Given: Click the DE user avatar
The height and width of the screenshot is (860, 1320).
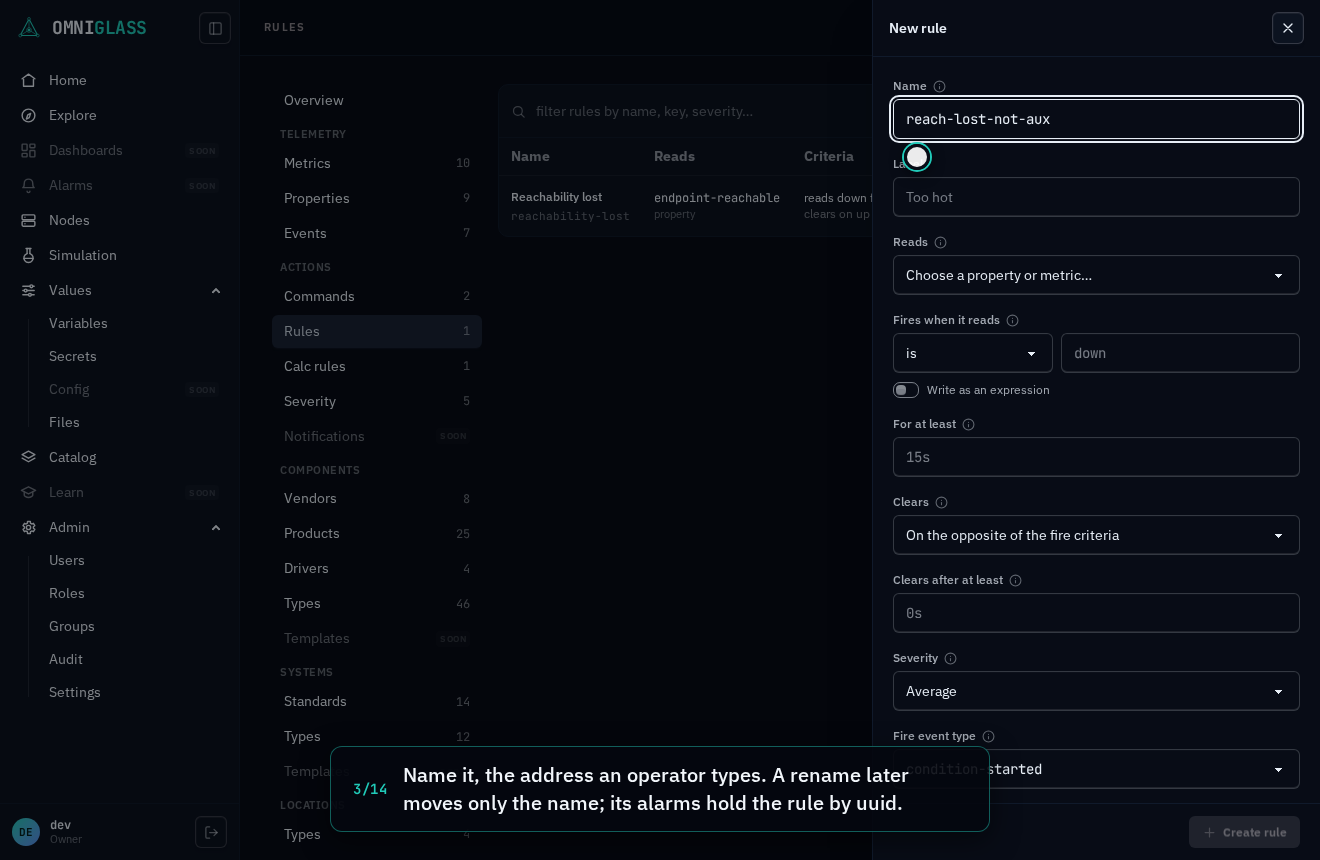Looking at the screenshot, I should pos(26,832).
